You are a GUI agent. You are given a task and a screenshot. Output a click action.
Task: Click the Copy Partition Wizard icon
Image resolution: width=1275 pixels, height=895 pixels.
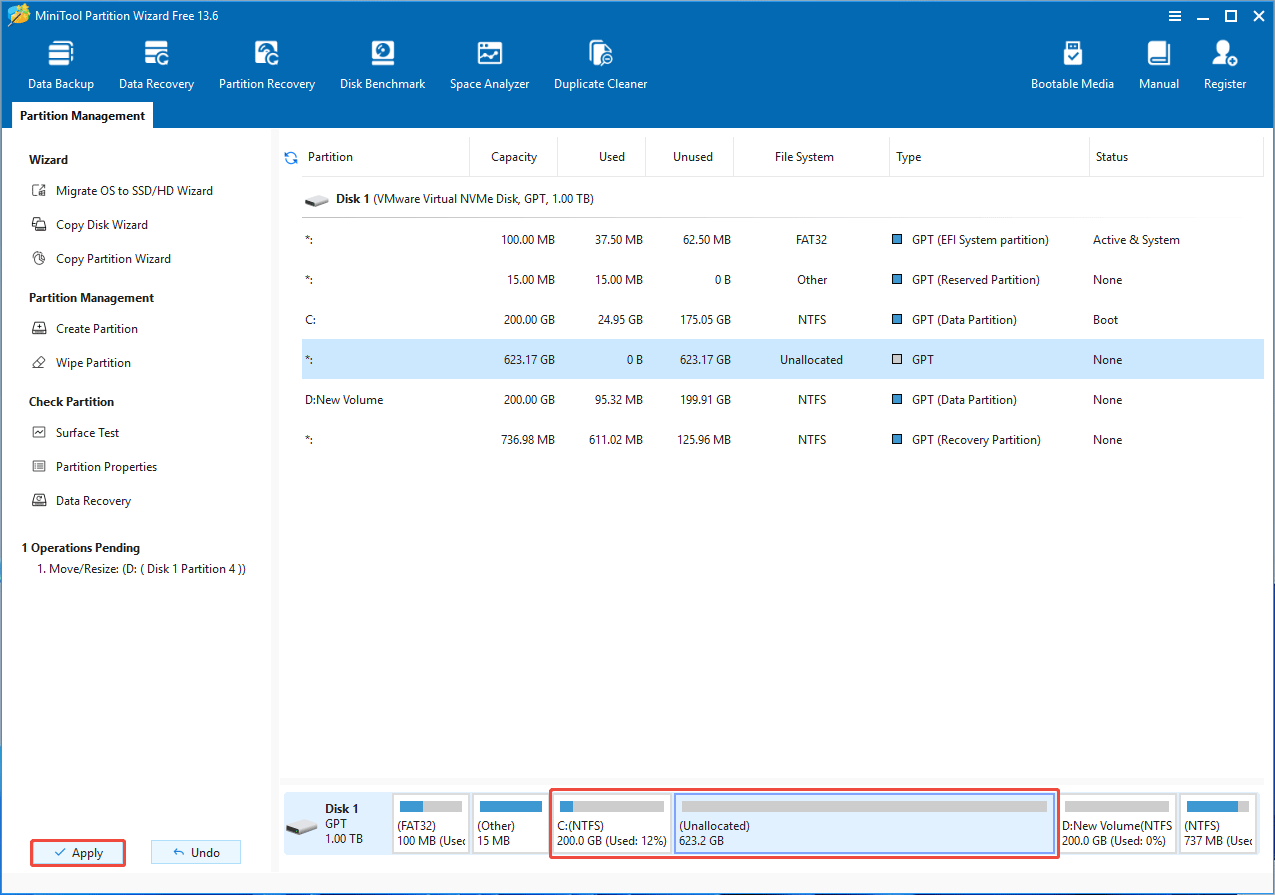(39, 259)
